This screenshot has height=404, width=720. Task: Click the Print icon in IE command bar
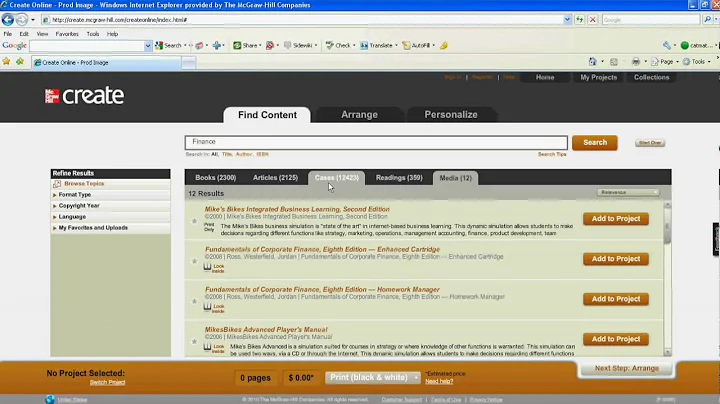tap(636, 62)
